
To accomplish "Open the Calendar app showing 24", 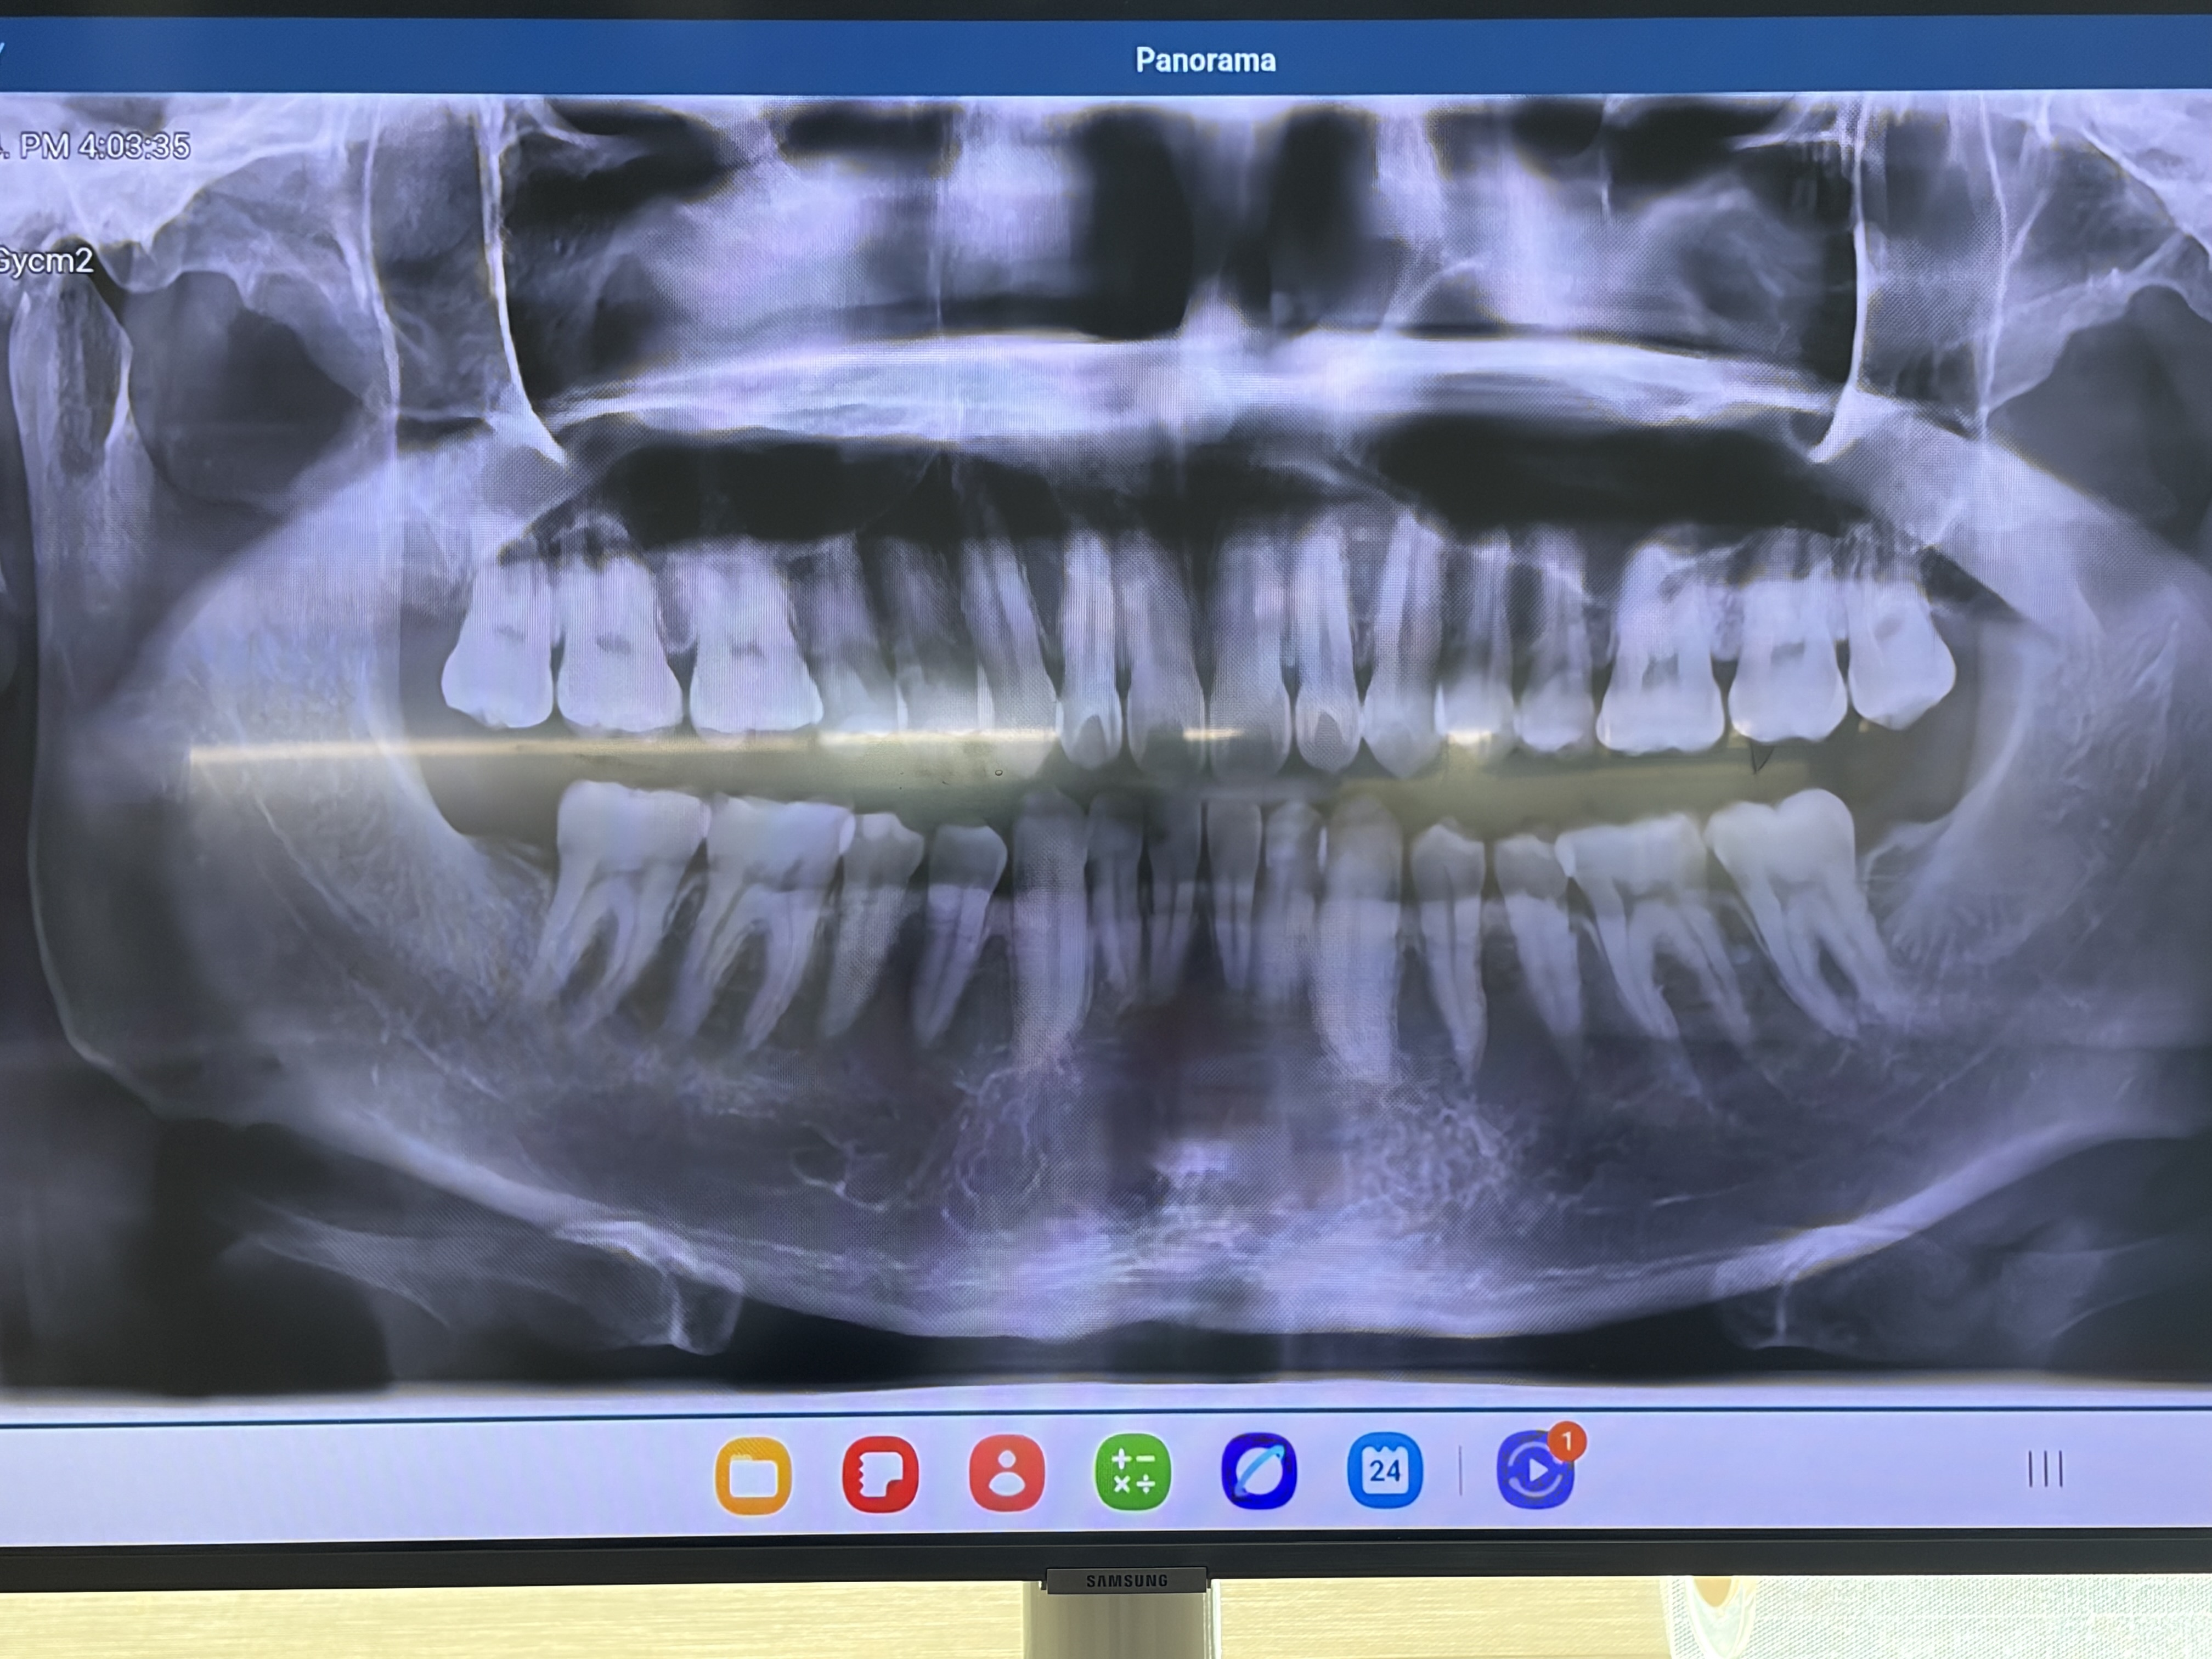I will (1385, 1471).
